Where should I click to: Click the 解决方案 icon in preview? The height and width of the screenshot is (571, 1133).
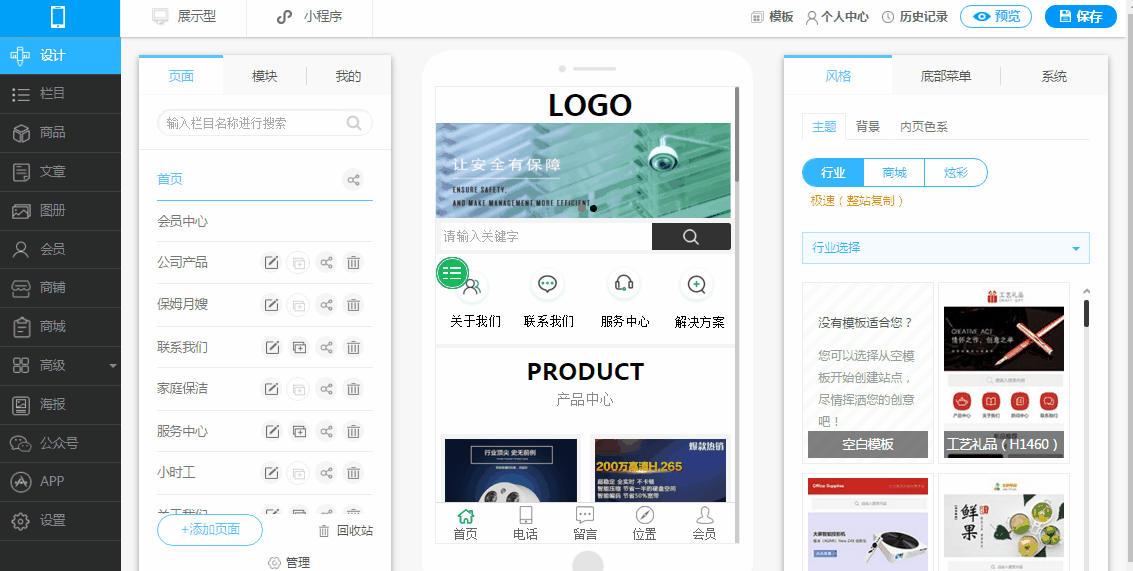(x=697, y=286)
